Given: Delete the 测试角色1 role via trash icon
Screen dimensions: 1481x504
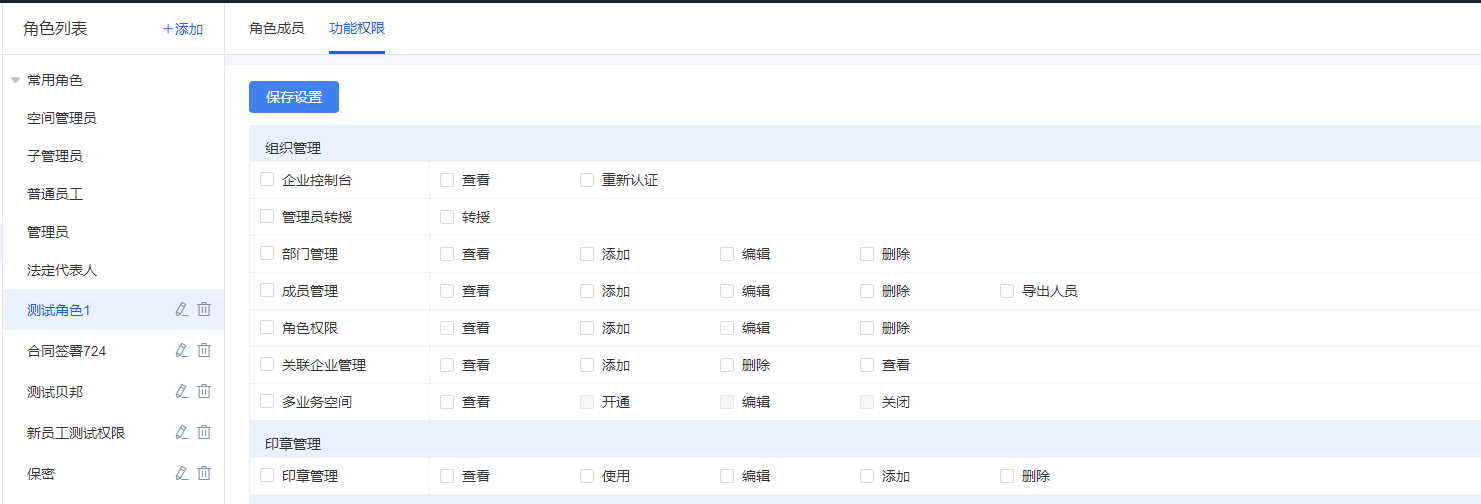Looking at the screenshot, I should (x=204, y=310).
